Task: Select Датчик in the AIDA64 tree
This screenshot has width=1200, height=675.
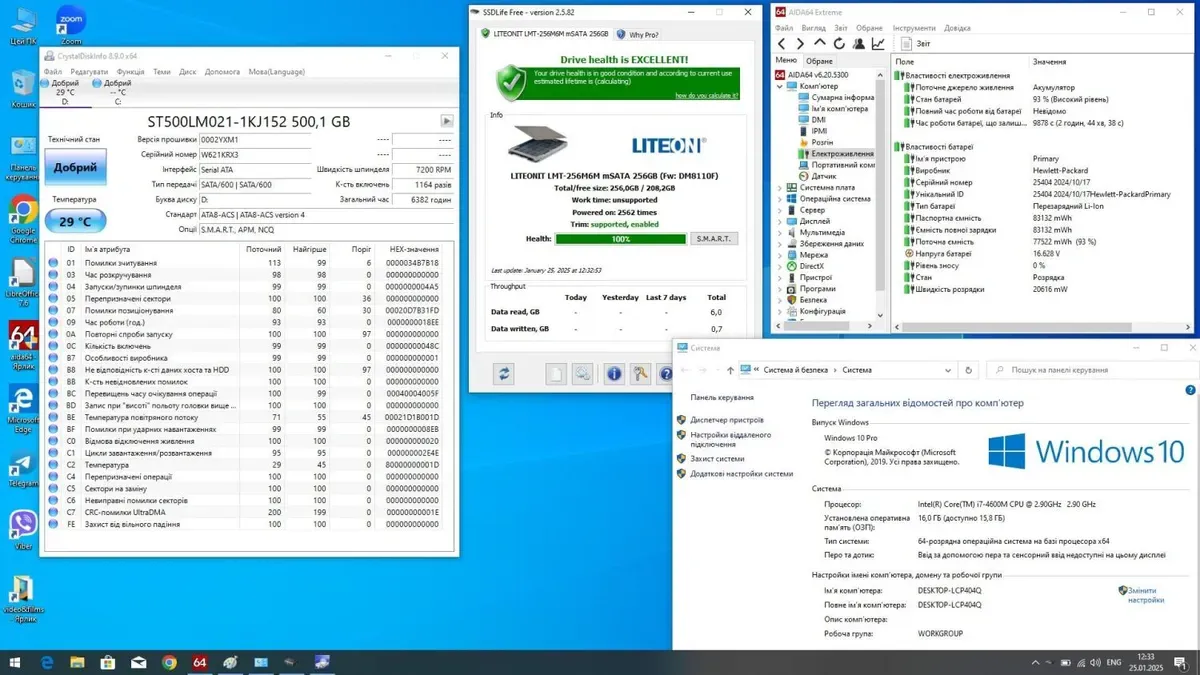Action: (x=824, y=176)
